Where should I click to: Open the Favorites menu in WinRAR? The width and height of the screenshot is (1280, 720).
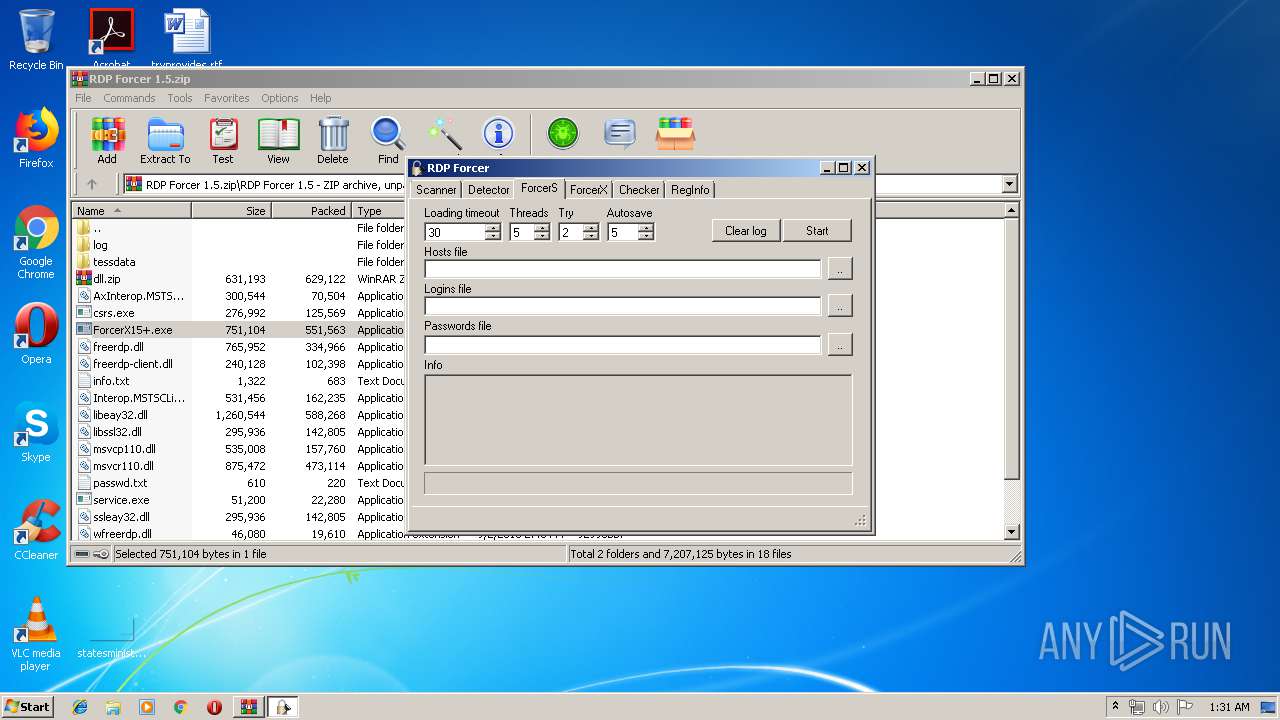click(x=227, y=98)
